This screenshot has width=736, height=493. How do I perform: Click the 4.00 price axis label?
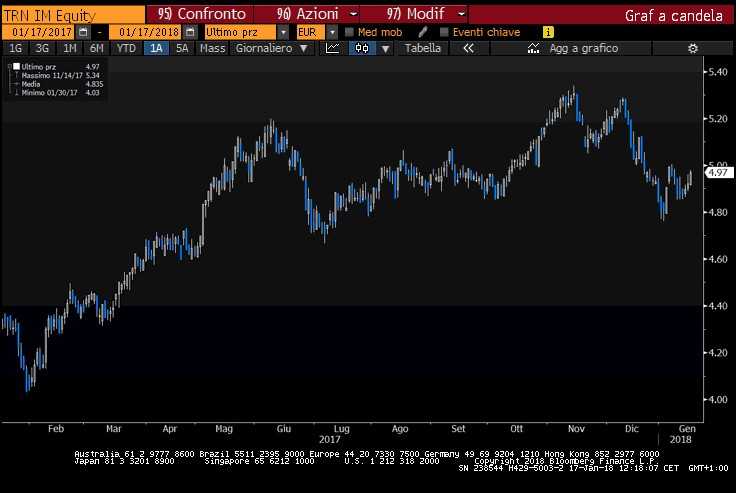[718, 400]
